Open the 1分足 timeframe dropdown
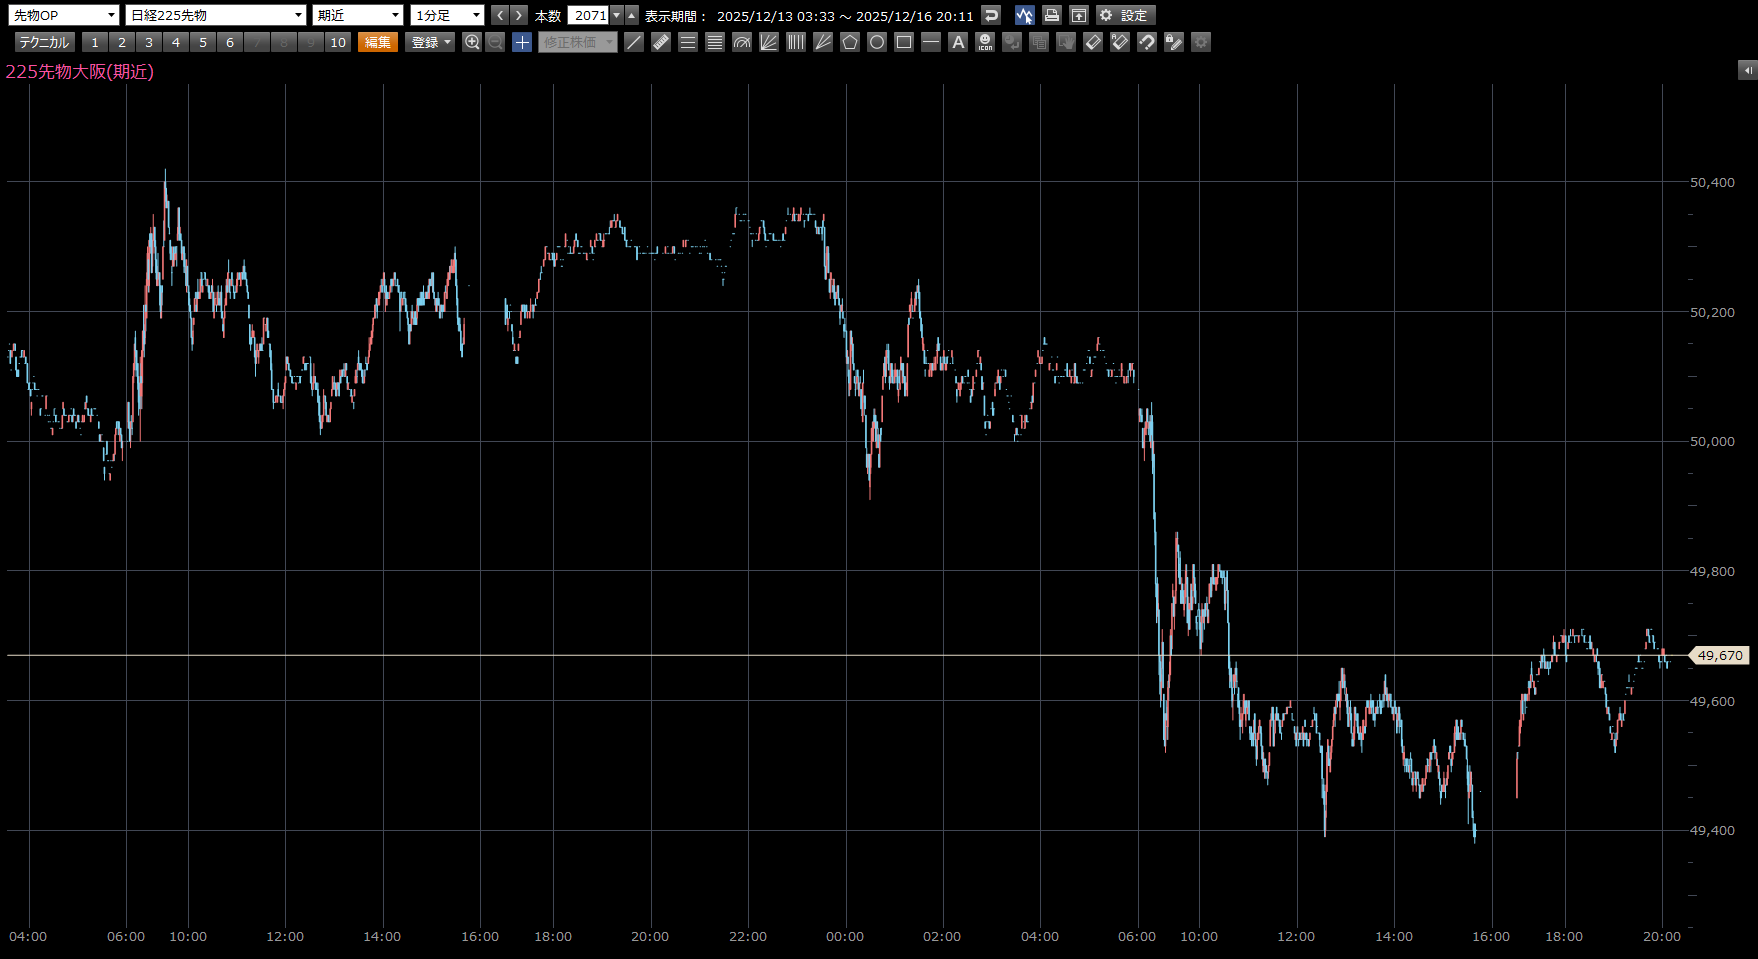Image resolution: width=1758 pixels, height=959 pixels. pyautogui.click(x=447, y=15)
